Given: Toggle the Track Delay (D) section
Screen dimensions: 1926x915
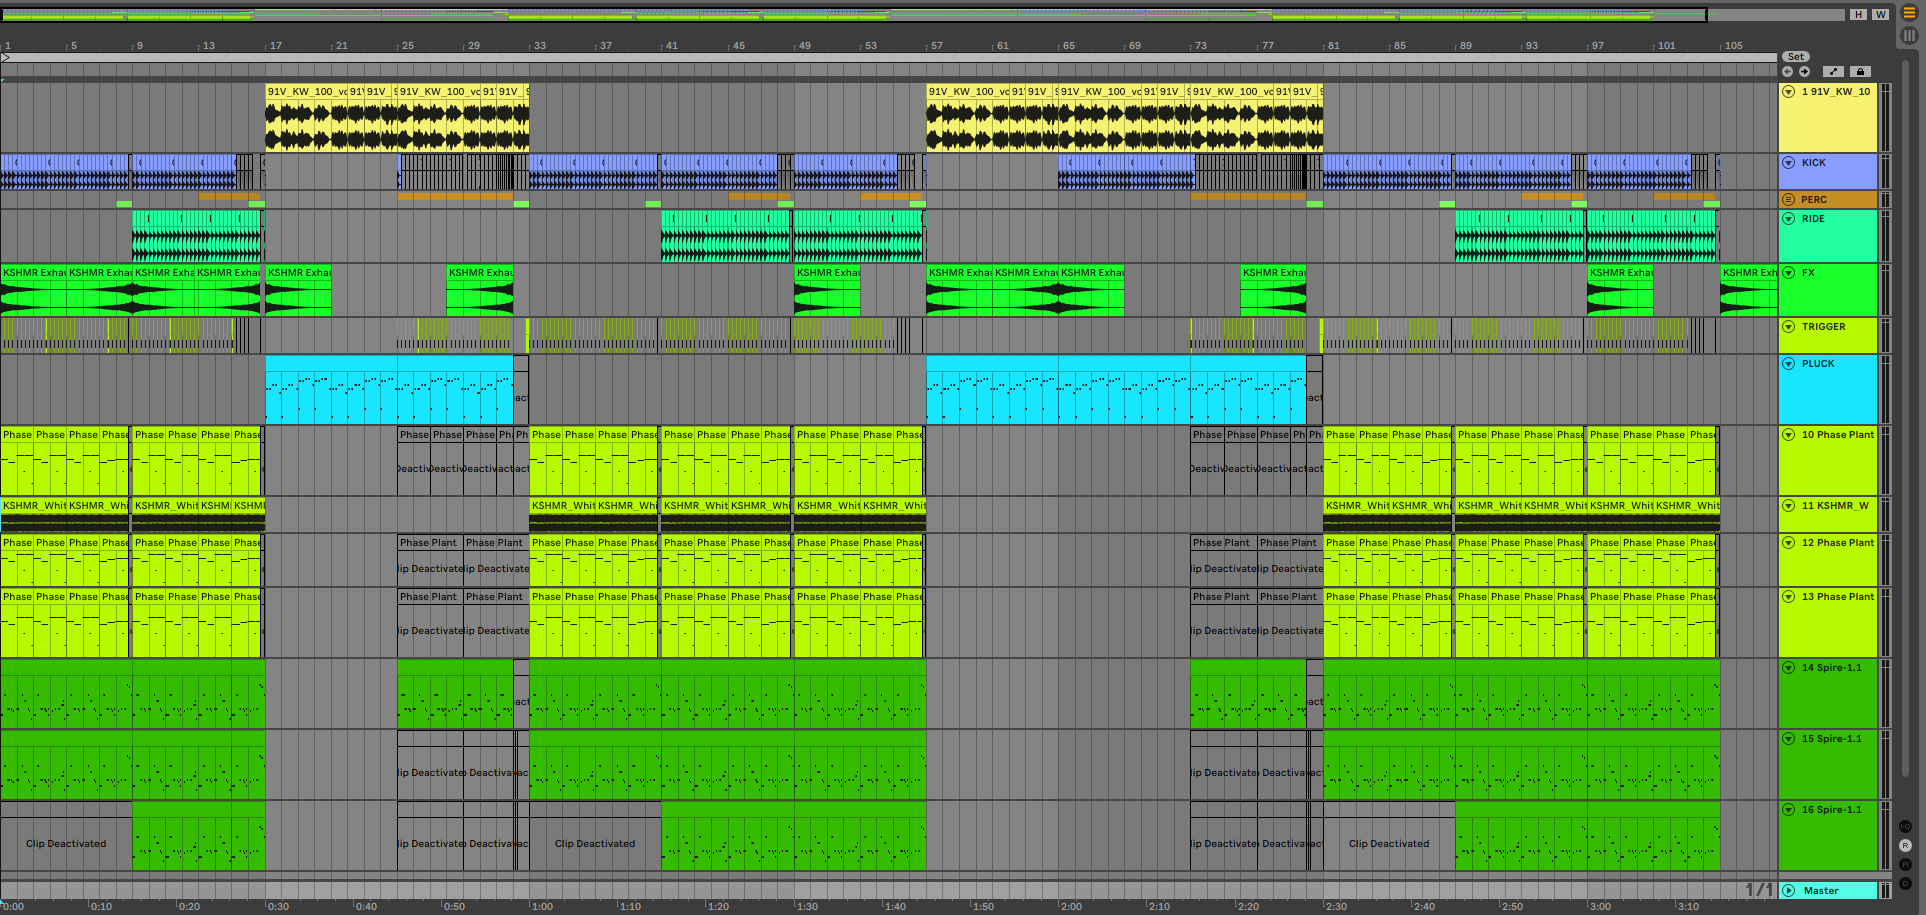Looking at the screenshot, I should coord(1905,884).
